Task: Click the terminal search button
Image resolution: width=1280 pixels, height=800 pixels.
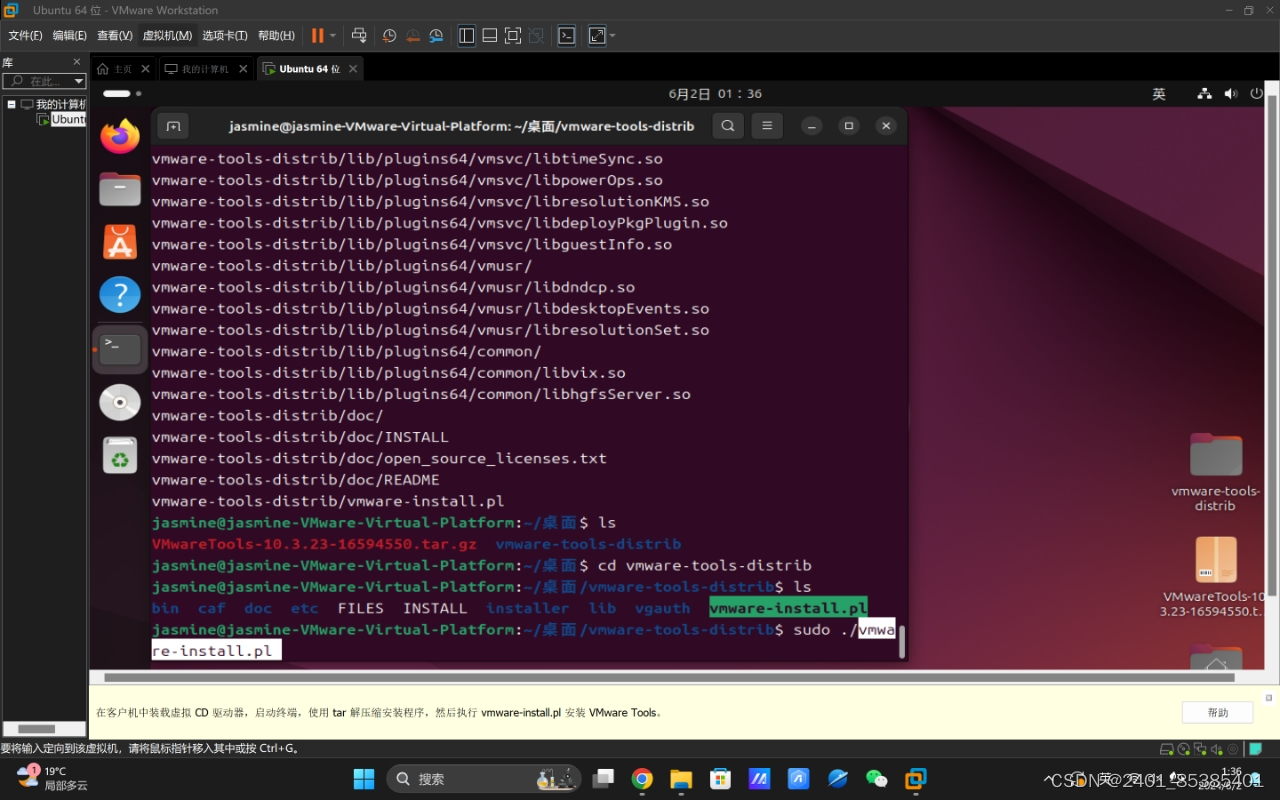Action: pyautogui.click(x=728, y=126)
